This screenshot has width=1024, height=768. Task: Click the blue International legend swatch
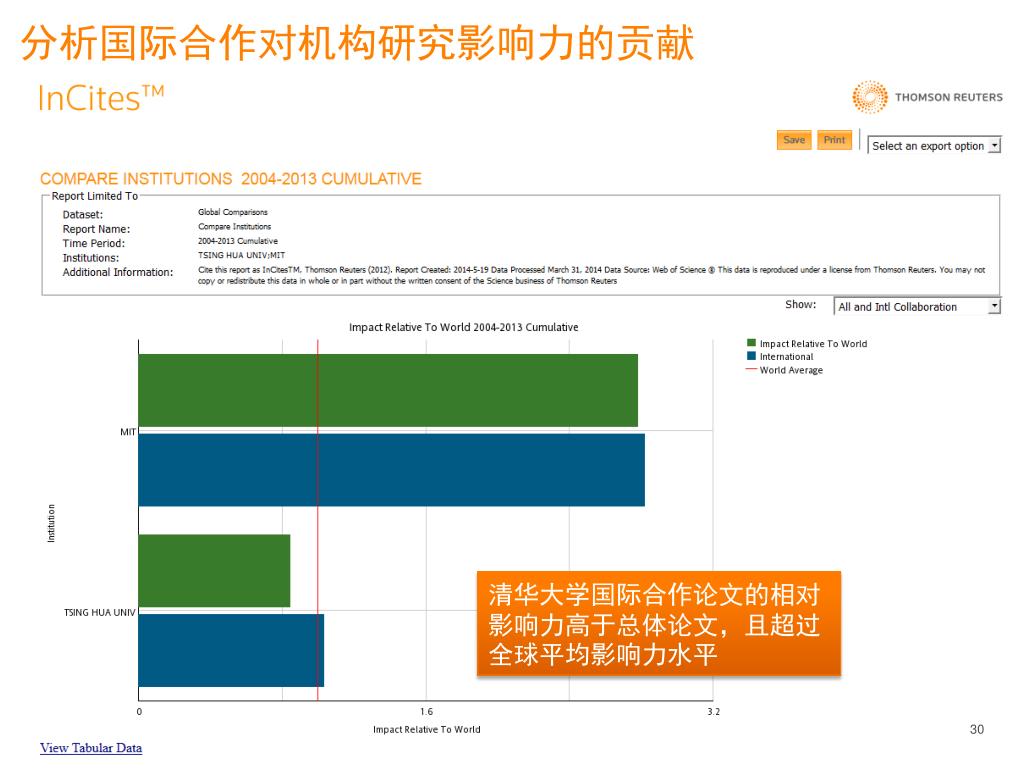751,356
